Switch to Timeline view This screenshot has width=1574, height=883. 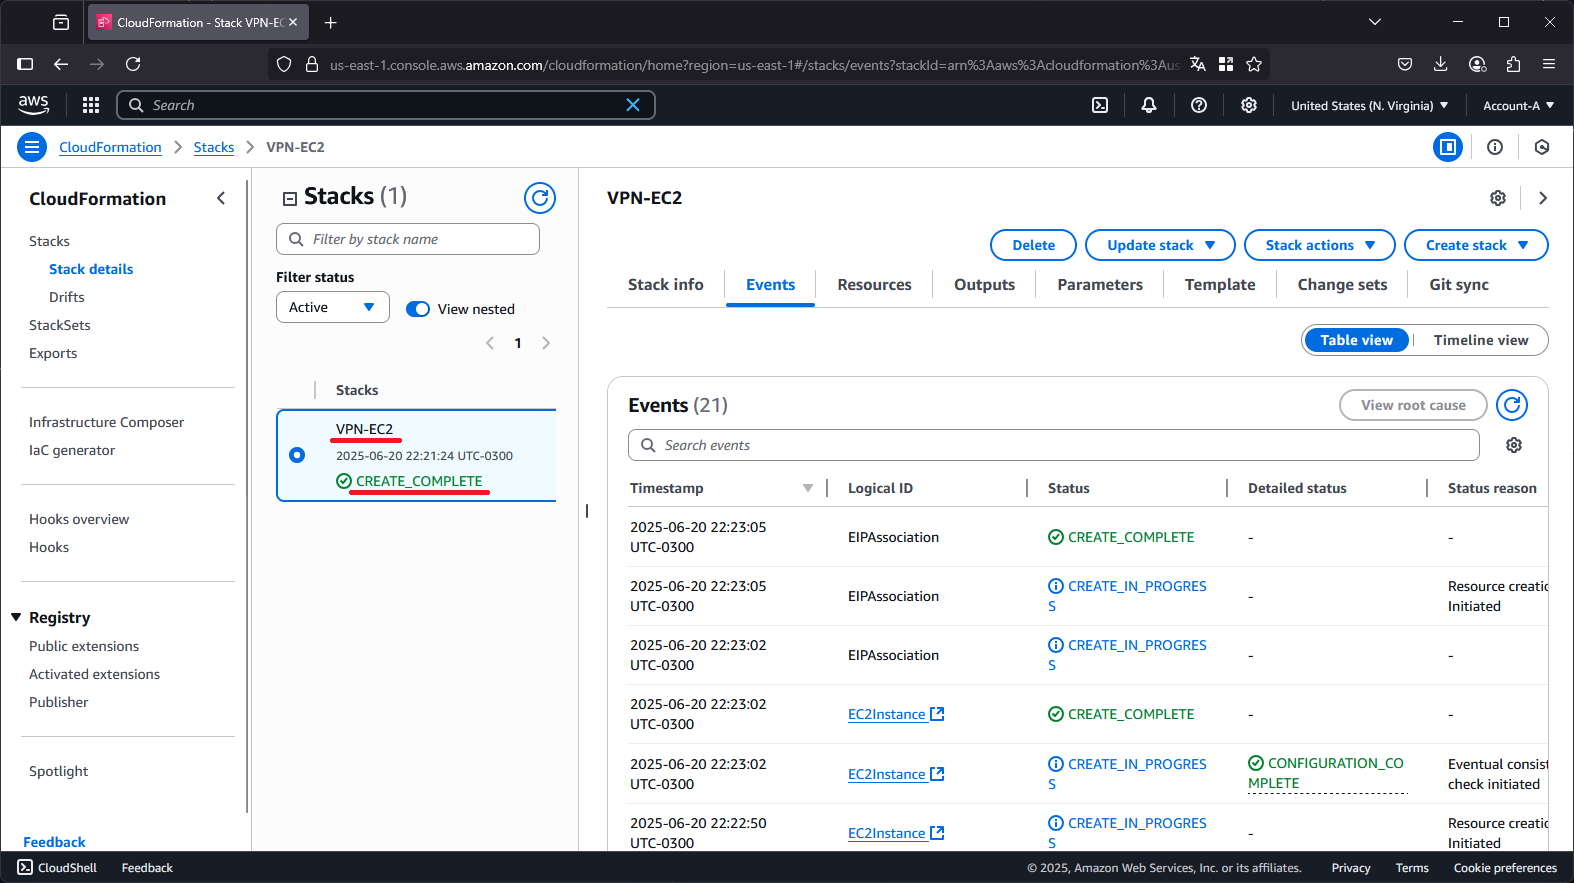click(1481, 340)
